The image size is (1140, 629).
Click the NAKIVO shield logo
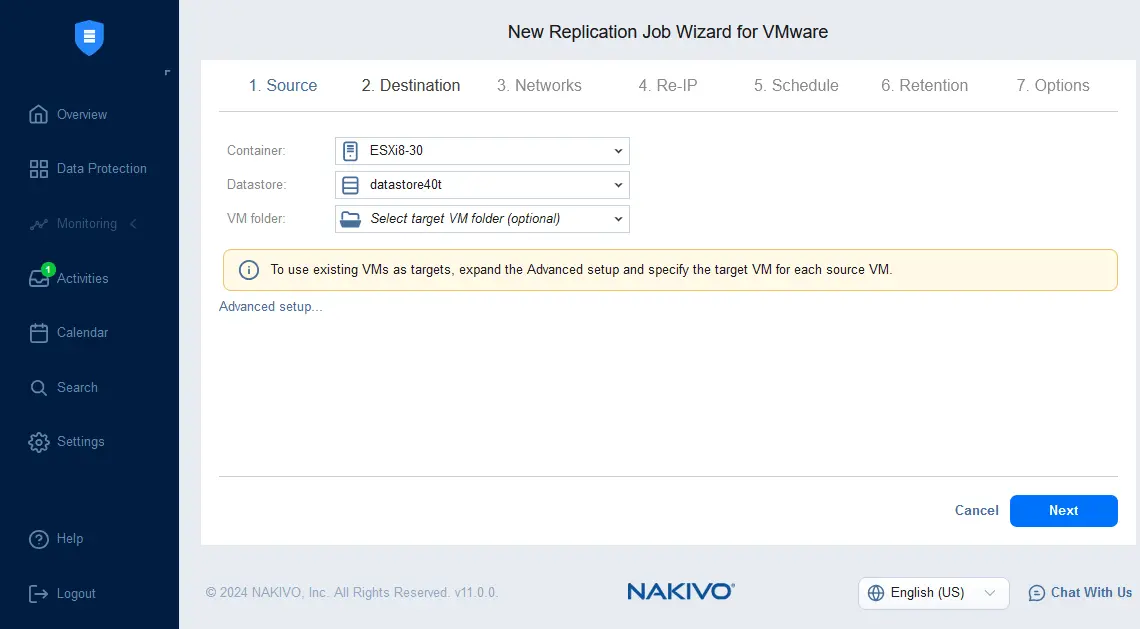click(89, 37)
